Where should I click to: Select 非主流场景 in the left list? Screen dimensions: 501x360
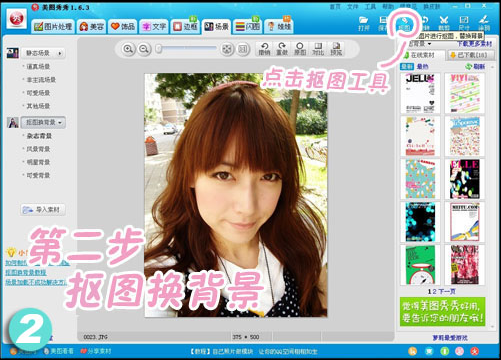coord(41,80)
